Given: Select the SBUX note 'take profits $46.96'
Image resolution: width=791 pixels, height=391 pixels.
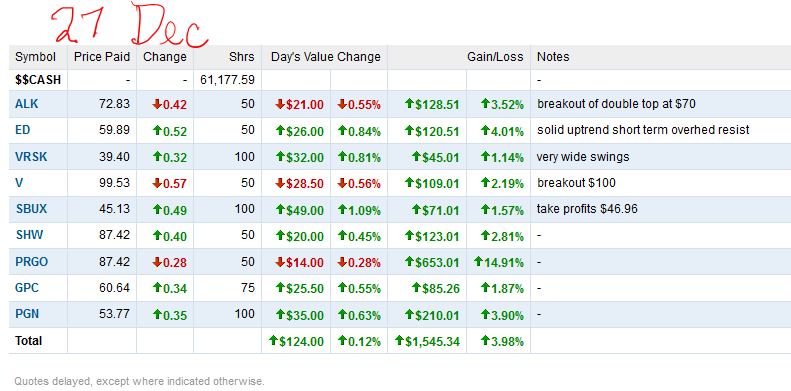Looking at the screenshot, I should 587,209.
